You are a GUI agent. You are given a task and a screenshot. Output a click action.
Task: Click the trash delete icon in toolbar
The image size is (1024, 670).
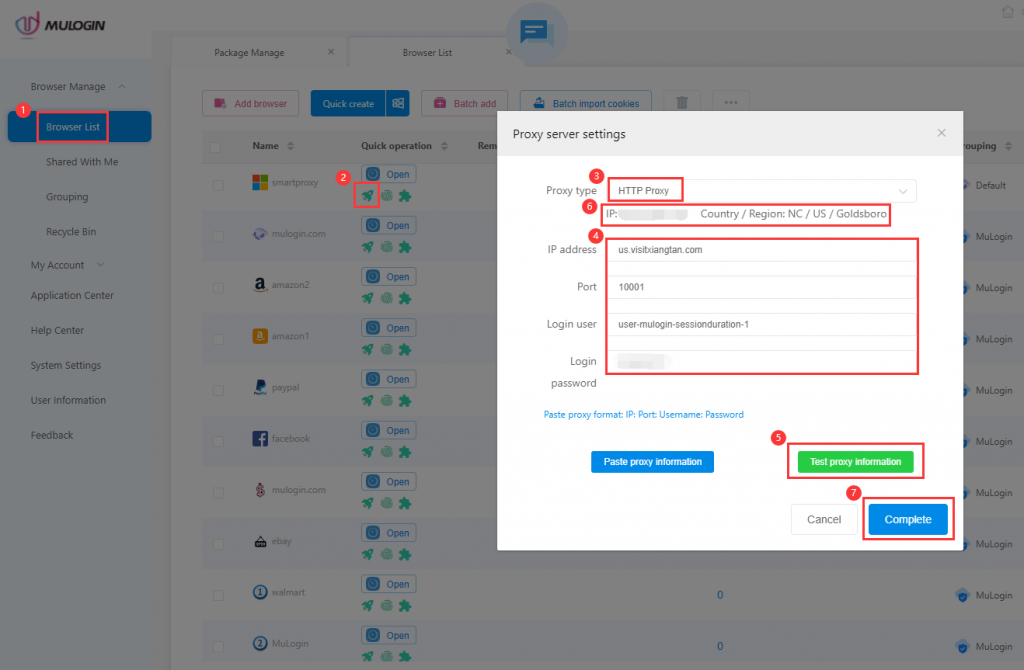pyautogui.click(x=681, y=103)
